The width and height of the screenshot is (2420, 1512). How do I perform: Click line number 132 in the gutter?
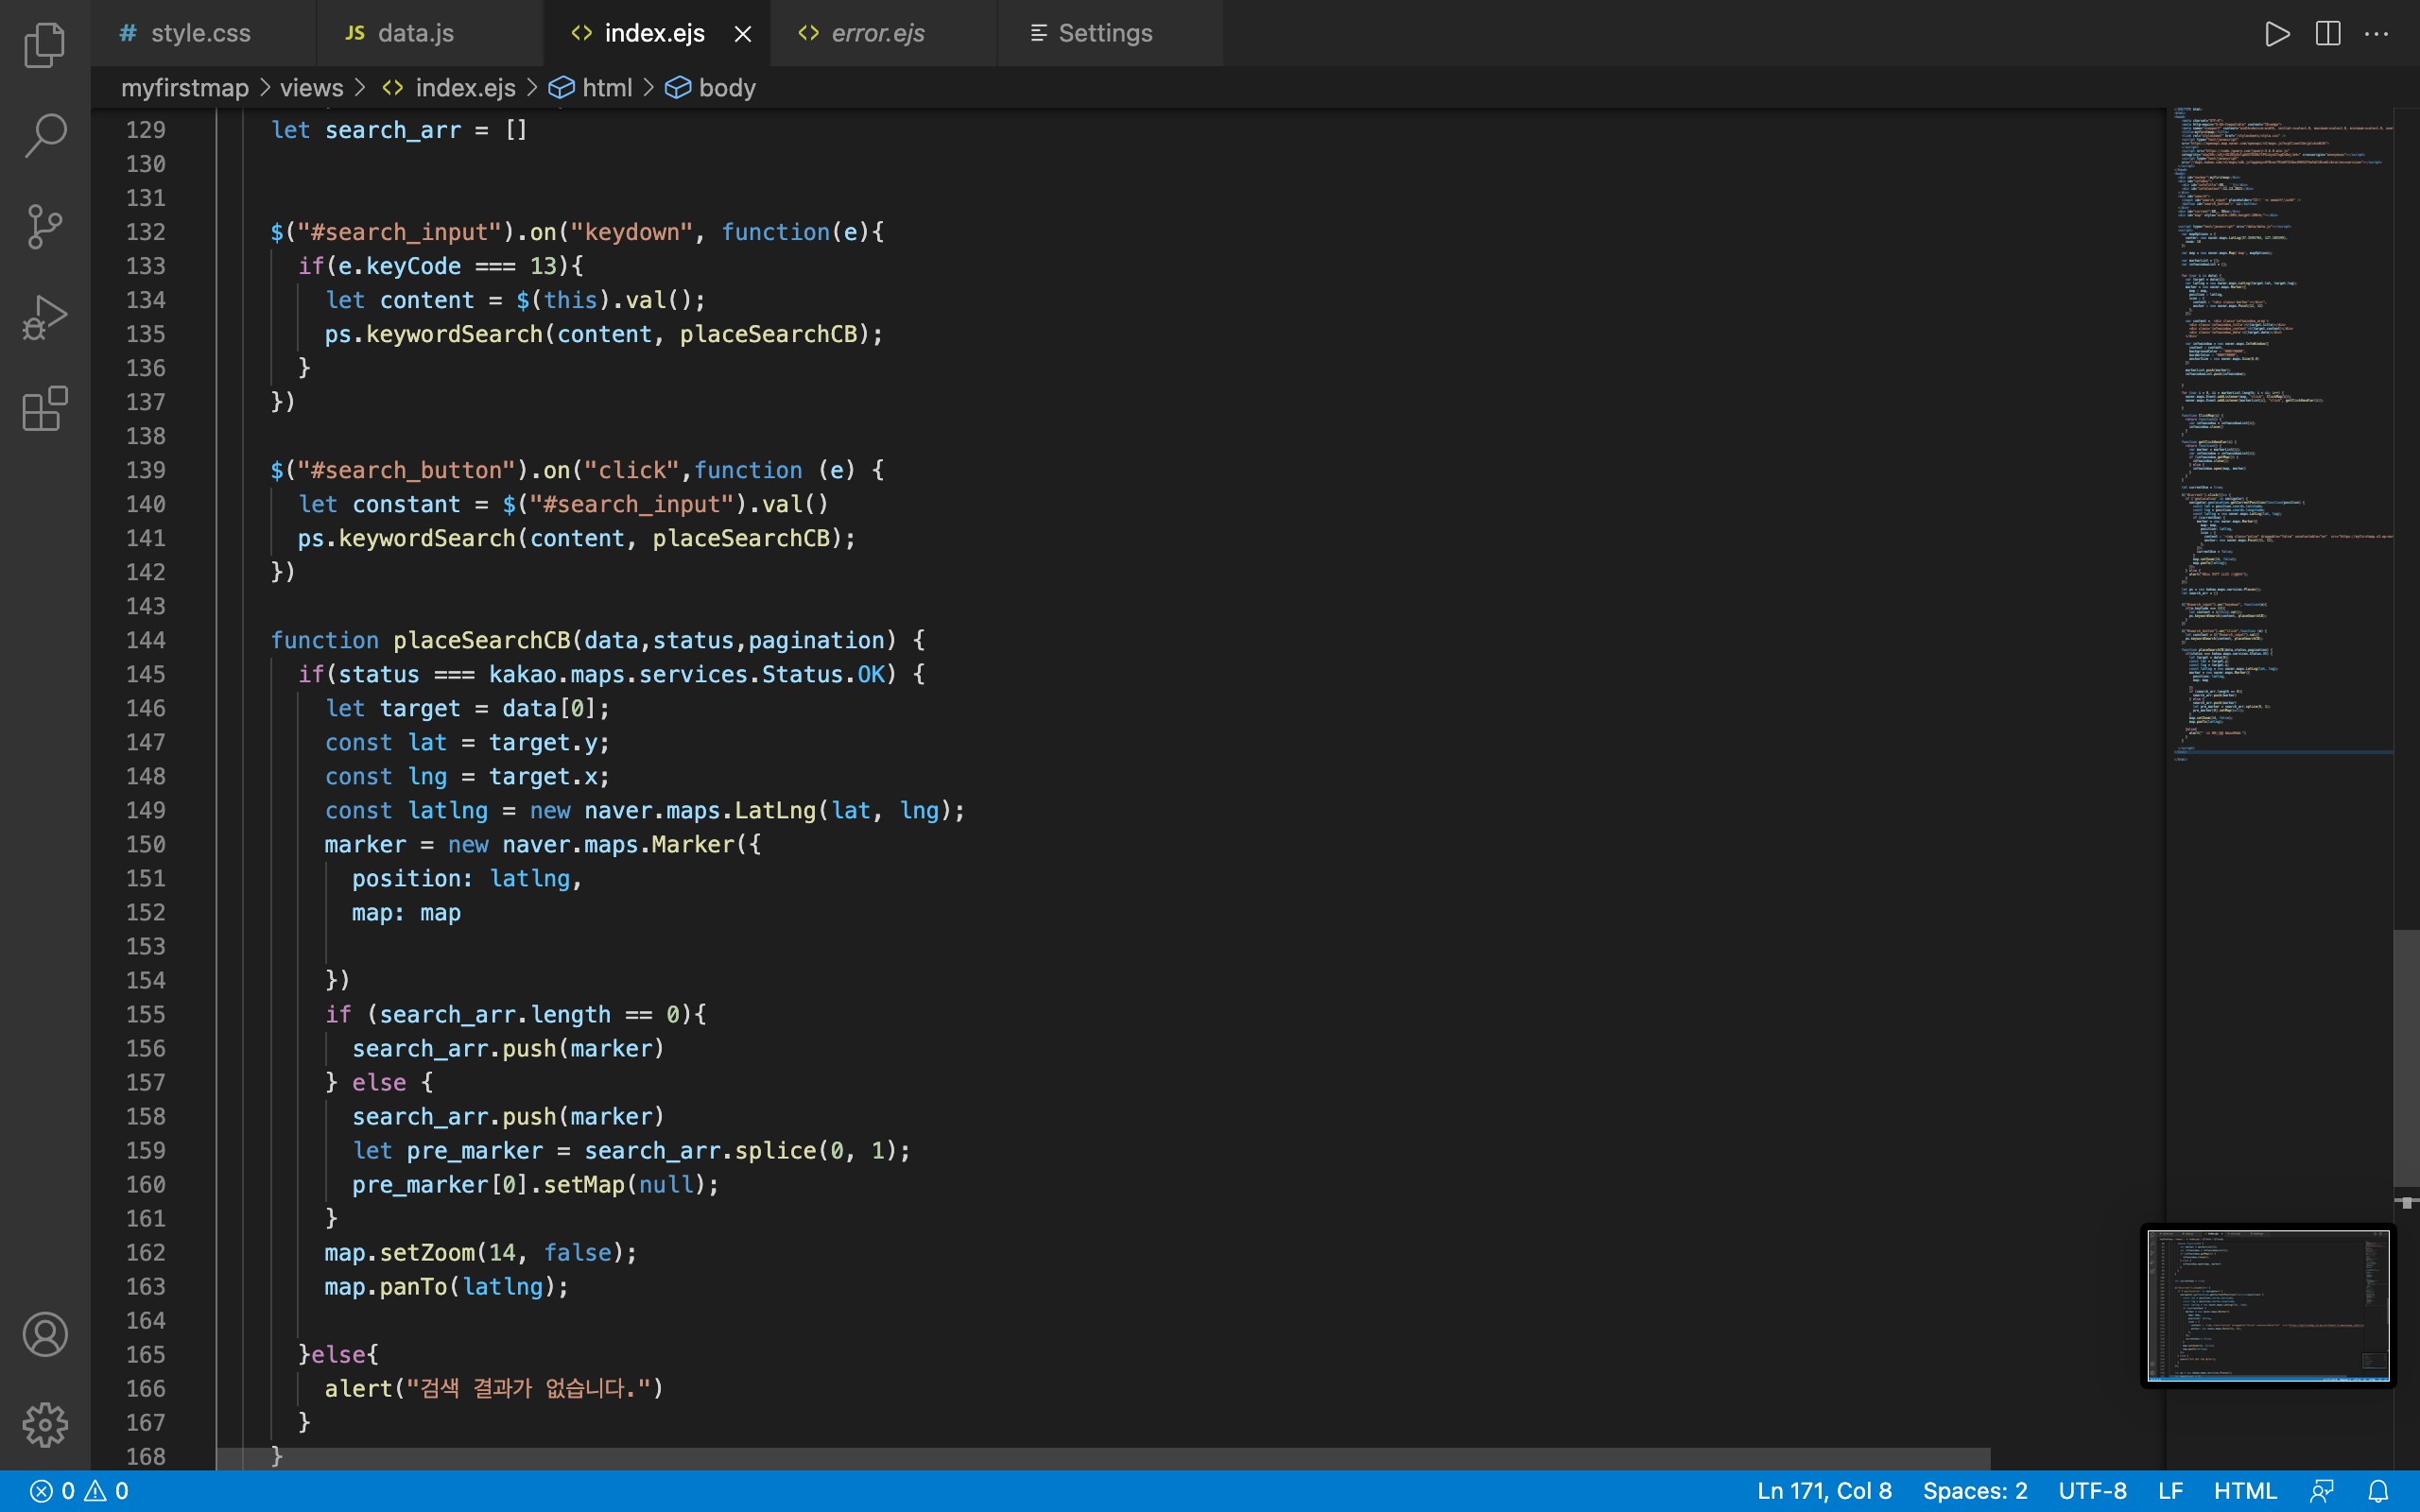click(x=146, y=232)
